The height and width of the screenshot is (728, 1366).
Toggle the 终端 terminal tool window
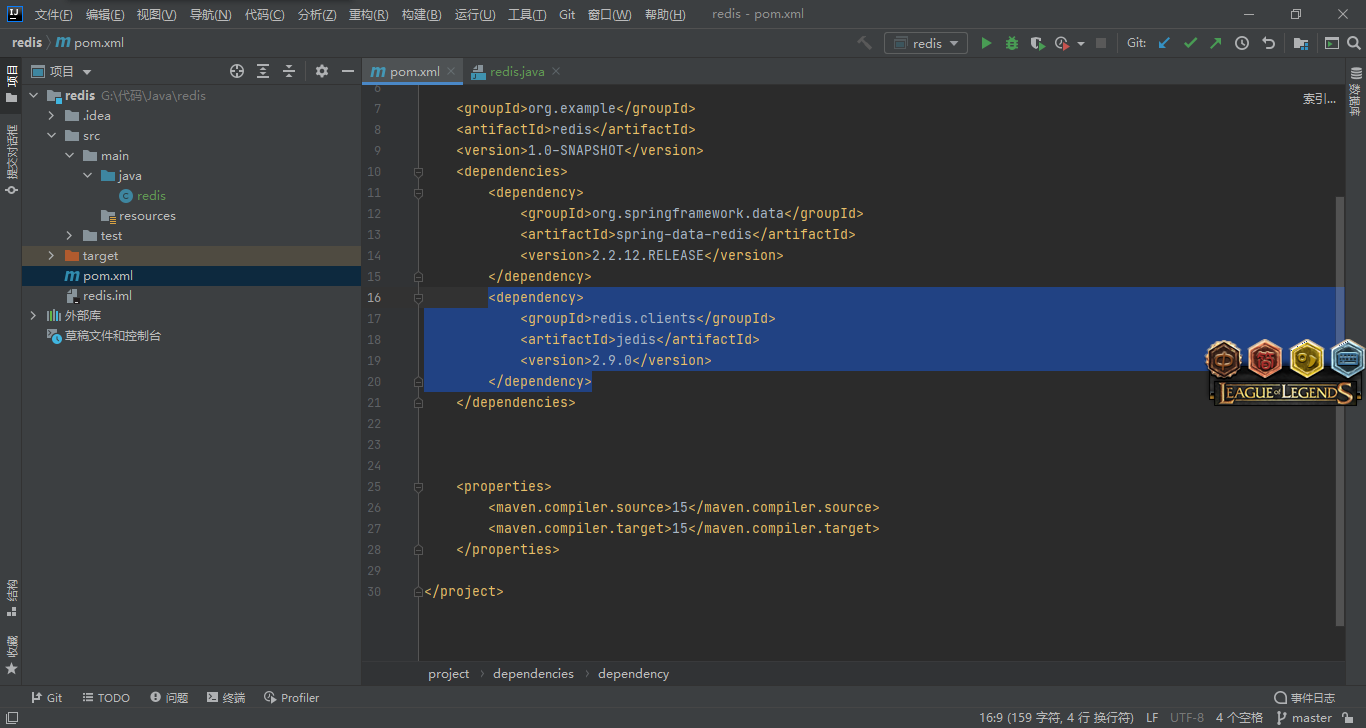pos(225,698)
